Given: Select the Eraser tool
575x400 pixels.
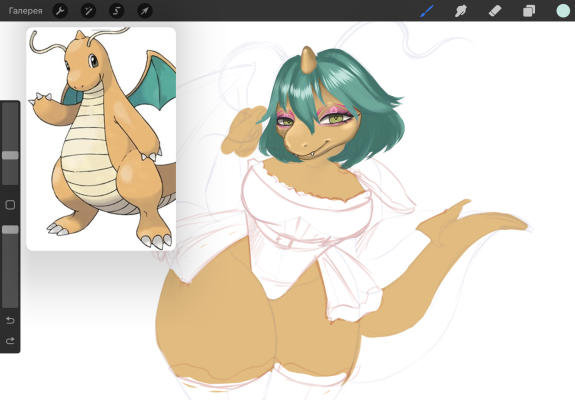Looking at the screenshot, I should pyautogui.click(x=495, y=11).
